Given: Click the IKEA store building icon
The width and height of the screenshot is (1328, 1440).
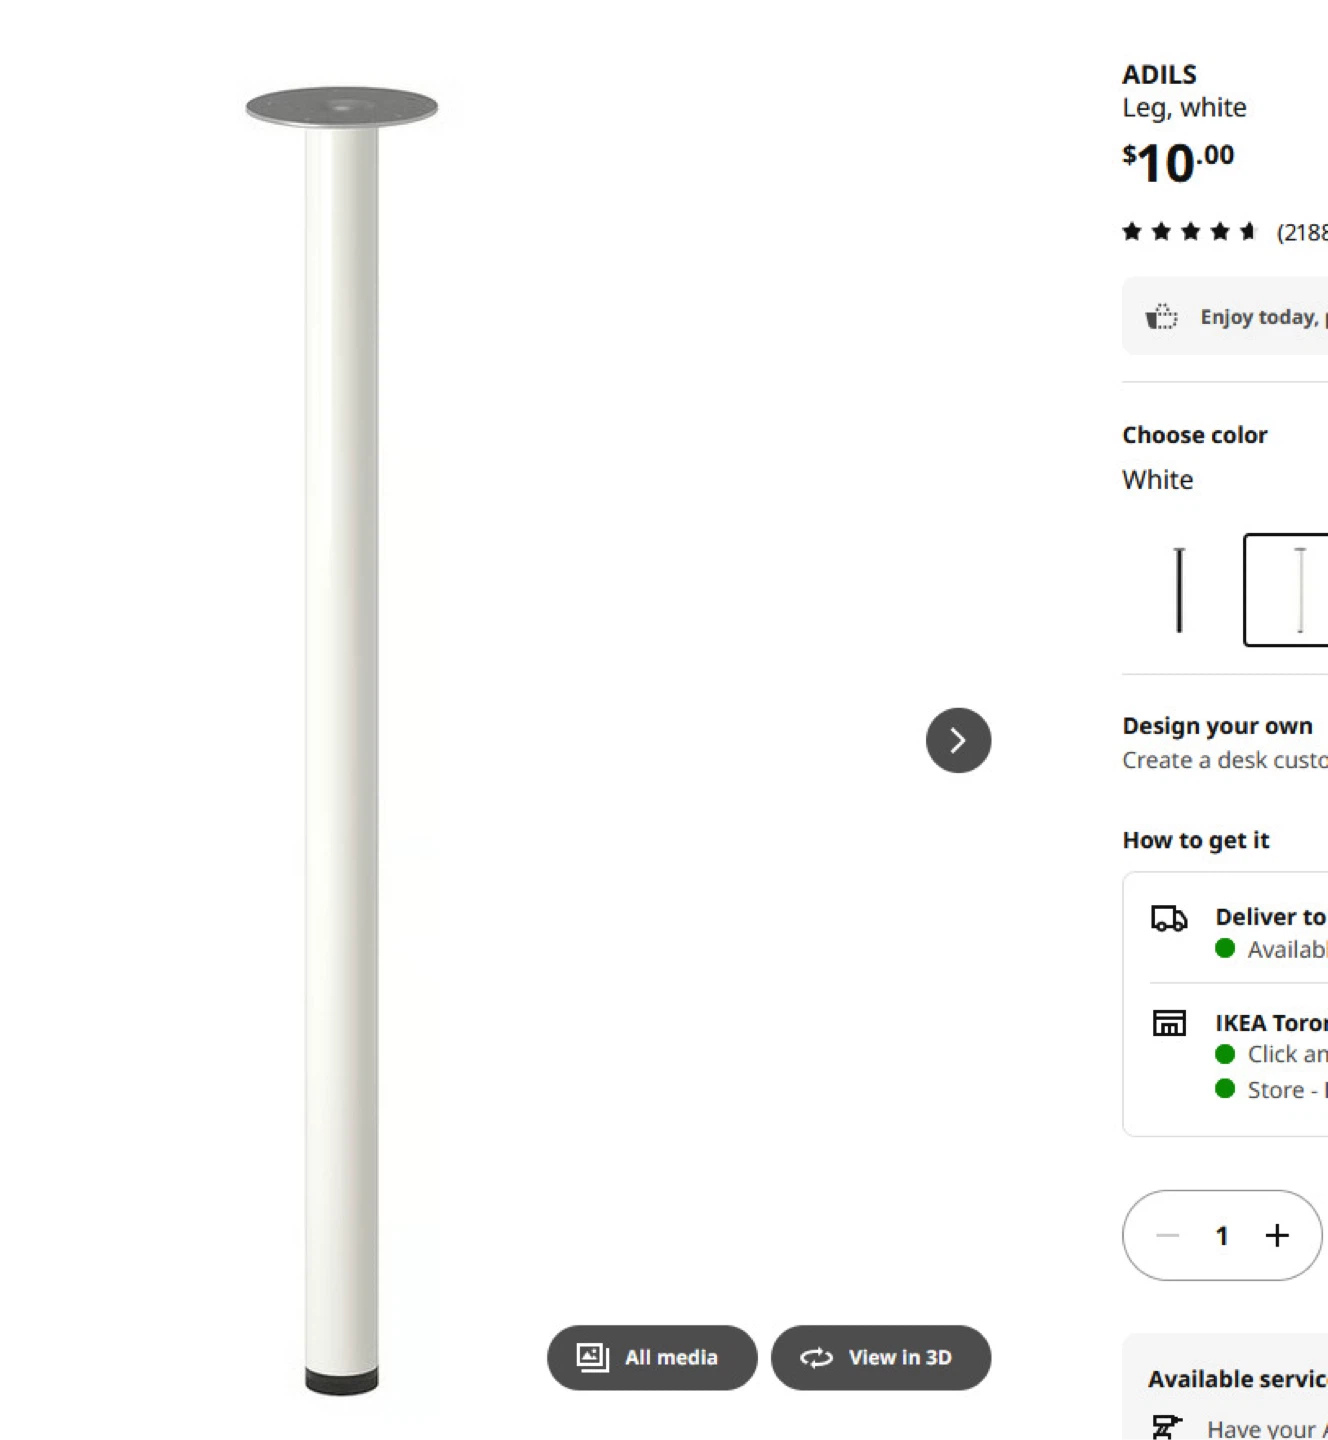Looking at the screenshot, I should click(1168, 1022).
